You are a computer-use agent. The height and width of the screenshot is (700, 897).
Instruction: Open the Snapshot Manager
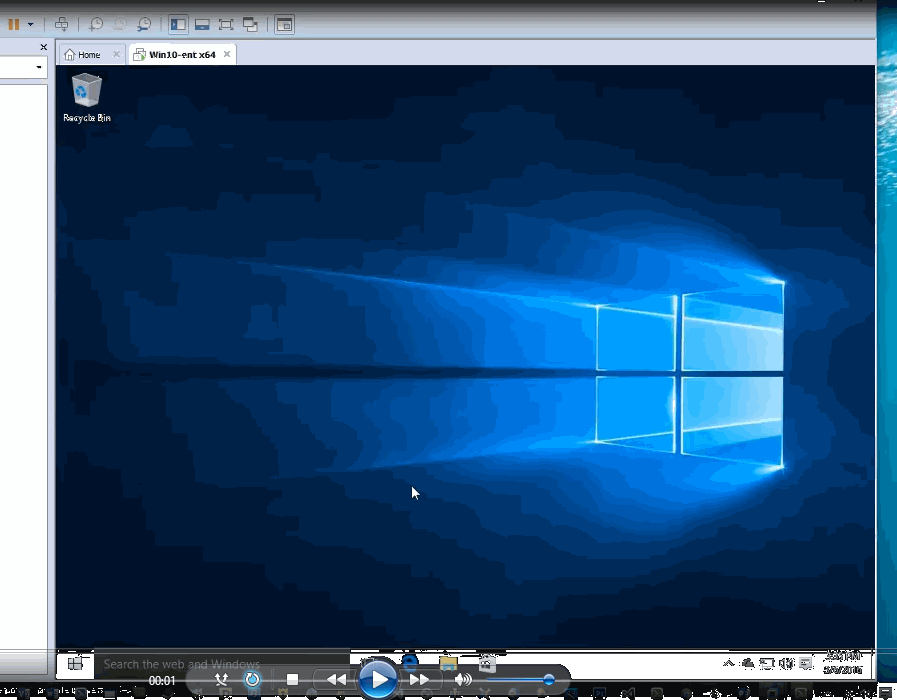tap(146, 24)
